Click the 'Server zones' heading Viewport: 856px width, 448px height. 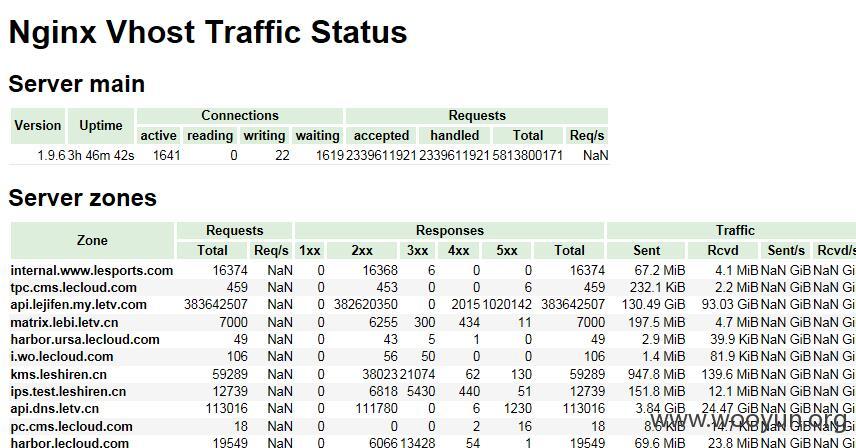point(82,198)
